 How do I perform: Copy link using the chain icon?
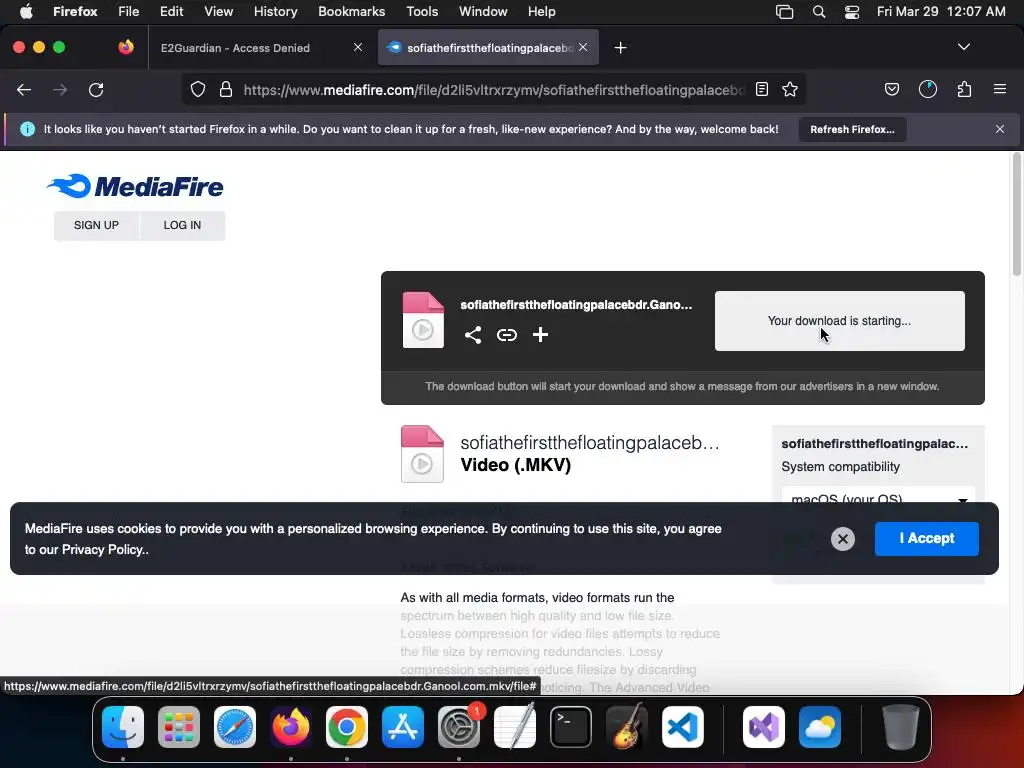point(507,335)
